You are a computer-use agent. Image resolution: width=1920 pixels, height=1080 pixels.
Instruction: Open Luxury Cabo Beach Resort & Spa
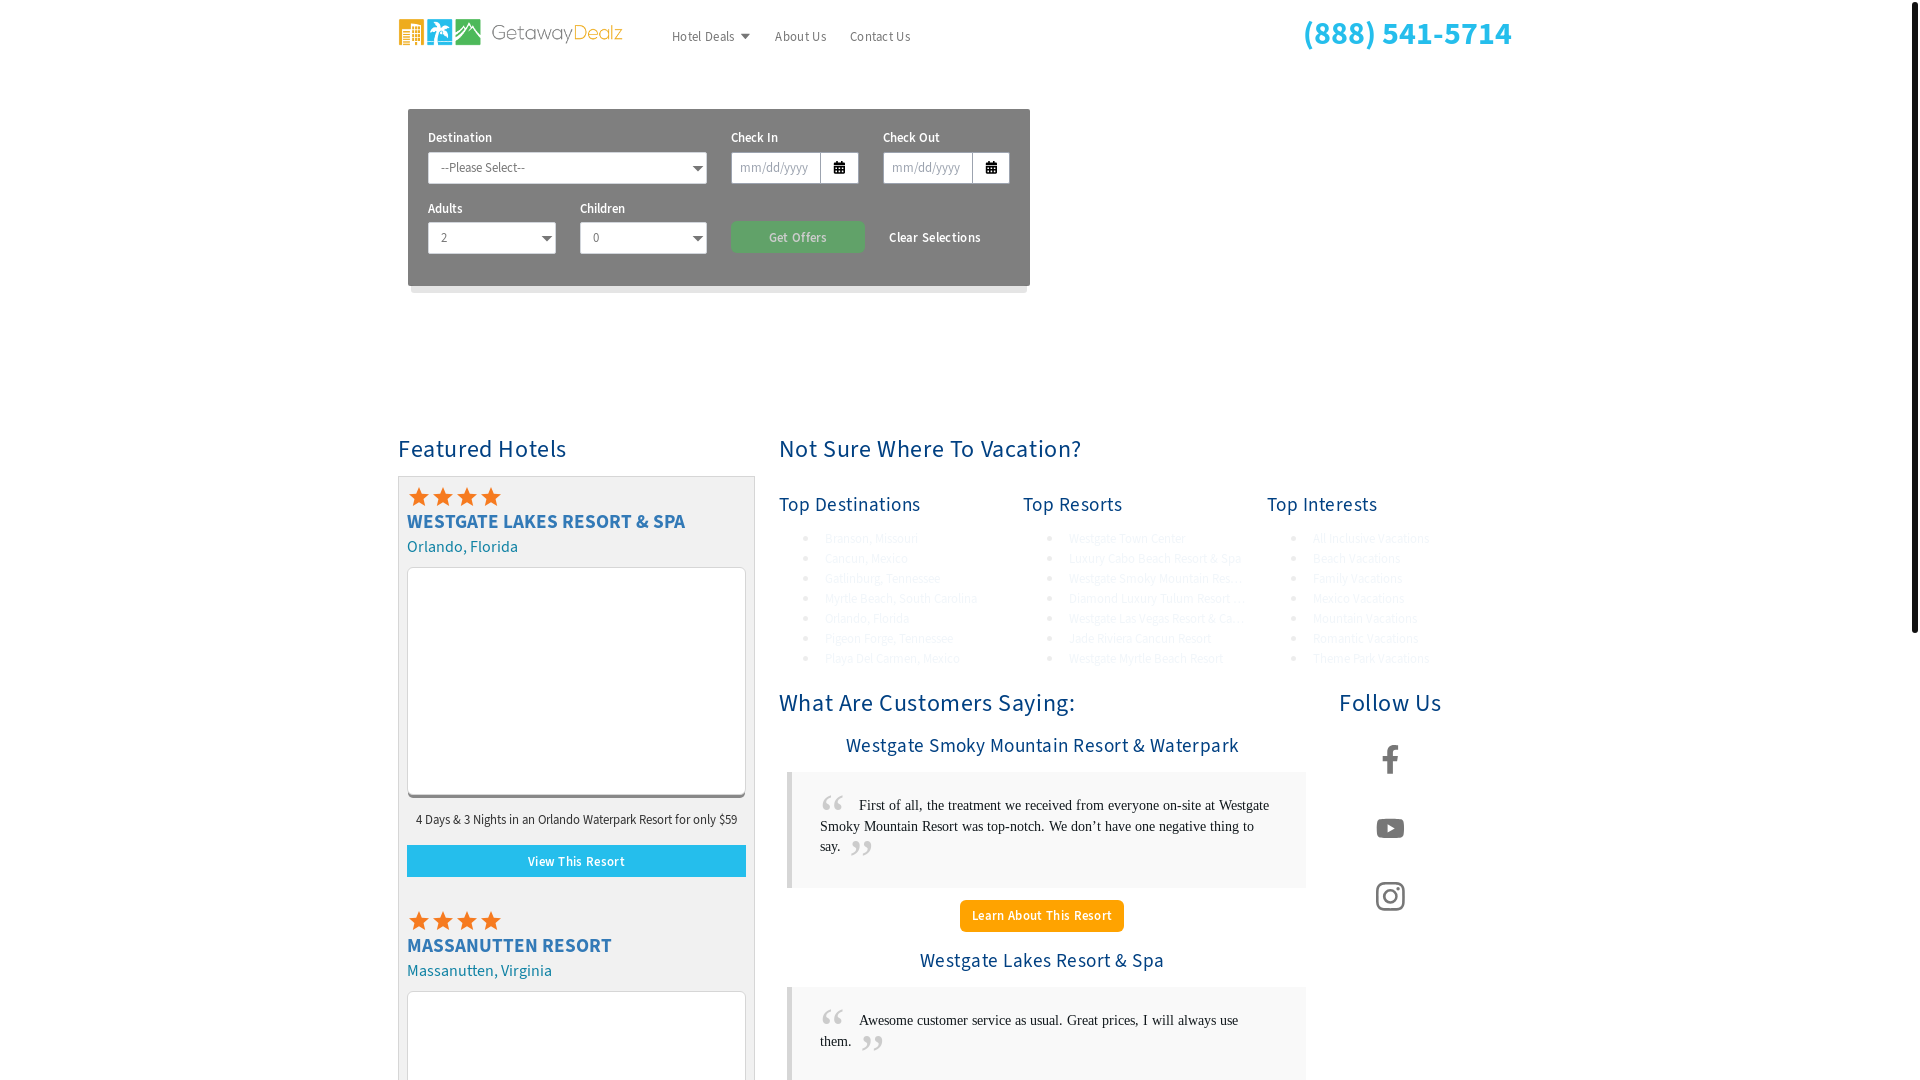[1155, 559]
